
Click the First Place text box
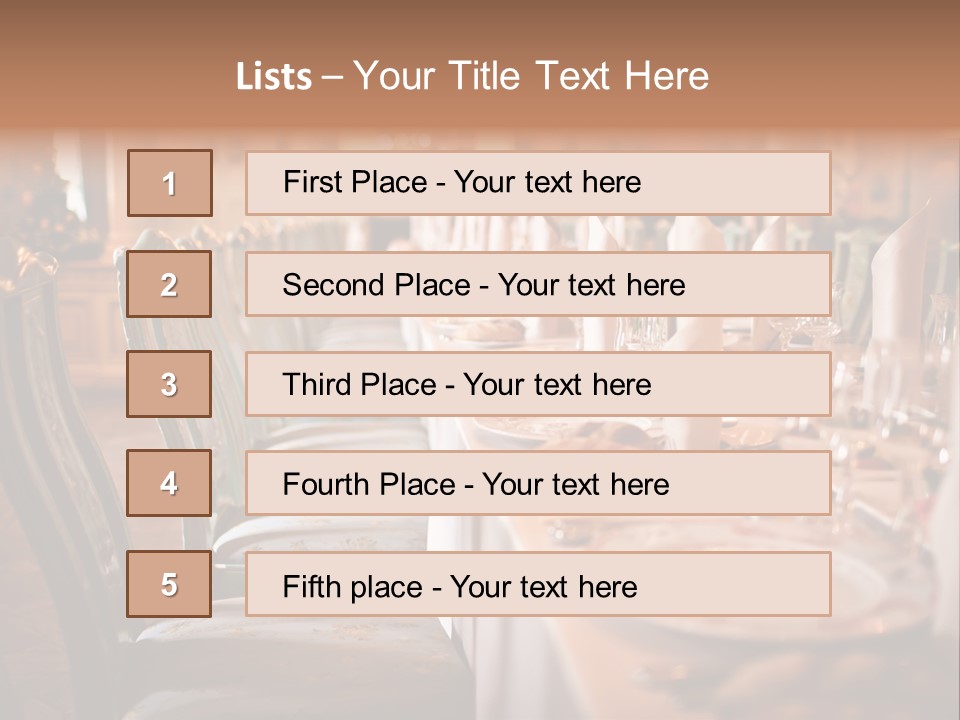538,183
